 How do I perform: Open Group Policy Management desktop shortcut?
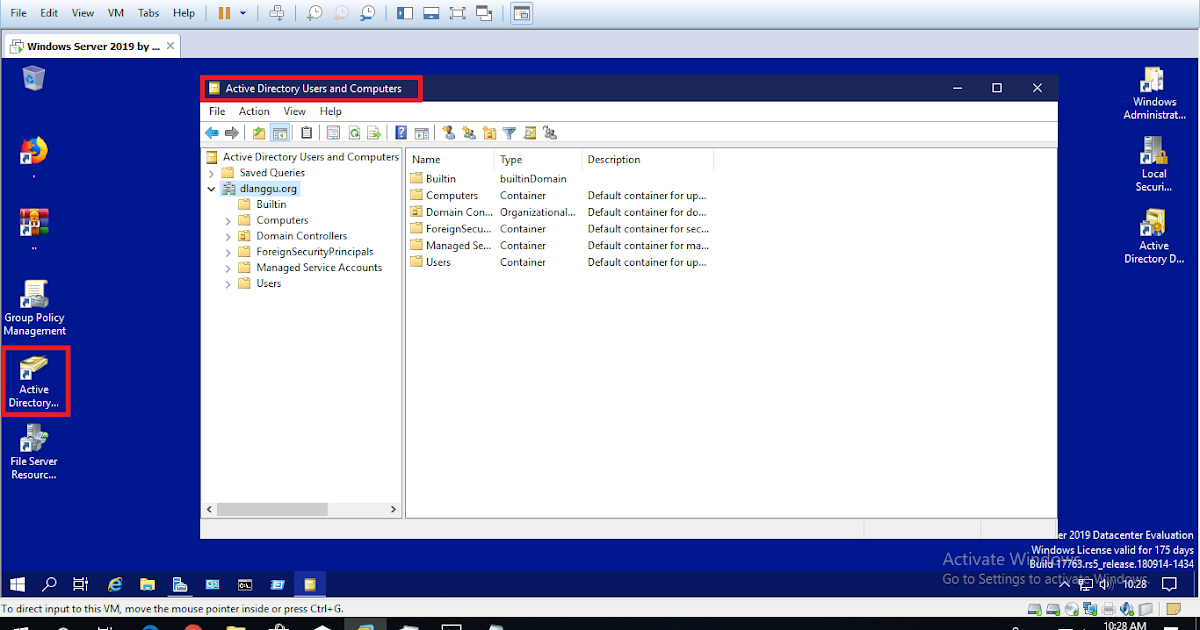tap(35, 309)
